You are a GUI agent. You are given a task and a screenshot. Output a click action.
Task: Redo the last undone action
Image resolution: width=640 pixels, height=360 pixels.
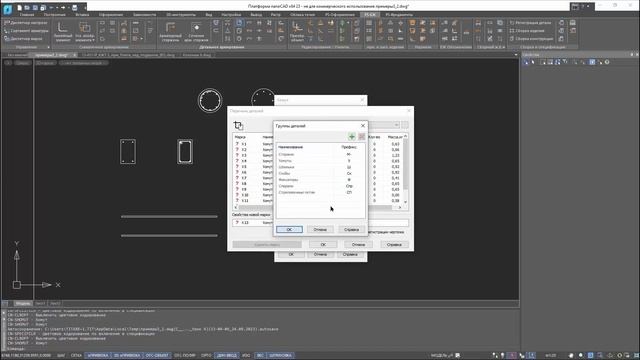point(62,7)
